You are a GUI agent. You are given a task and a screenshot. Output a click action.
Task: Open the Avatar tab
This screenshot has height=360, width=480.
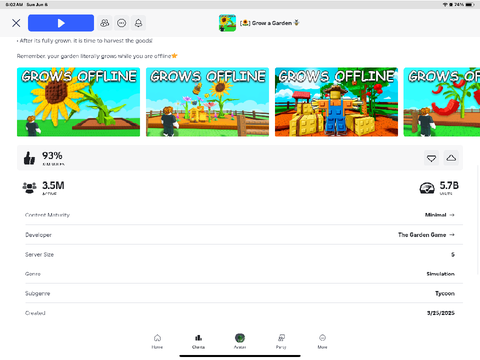point(240,342)
